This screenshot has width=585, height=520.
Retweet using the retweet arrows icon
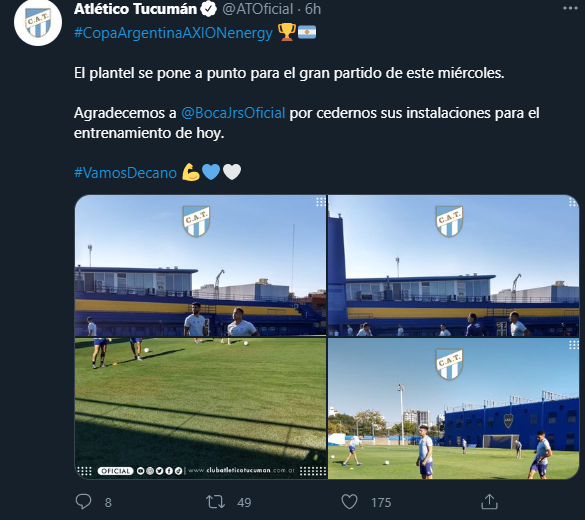(216, 502)
